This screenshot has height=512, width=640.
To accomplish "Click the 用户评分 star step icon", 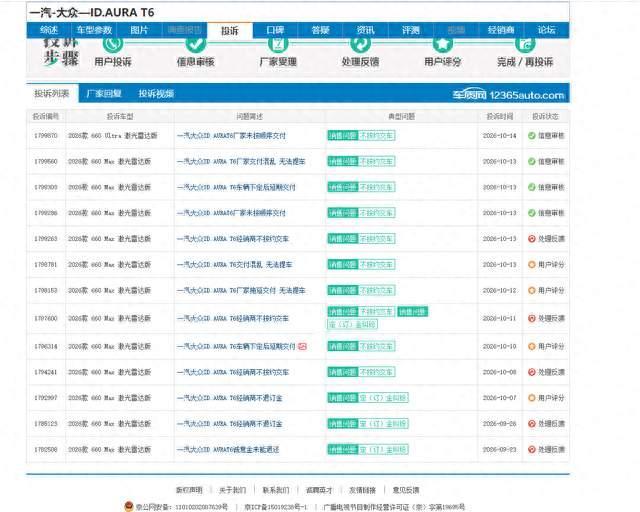I will [443, 44].
